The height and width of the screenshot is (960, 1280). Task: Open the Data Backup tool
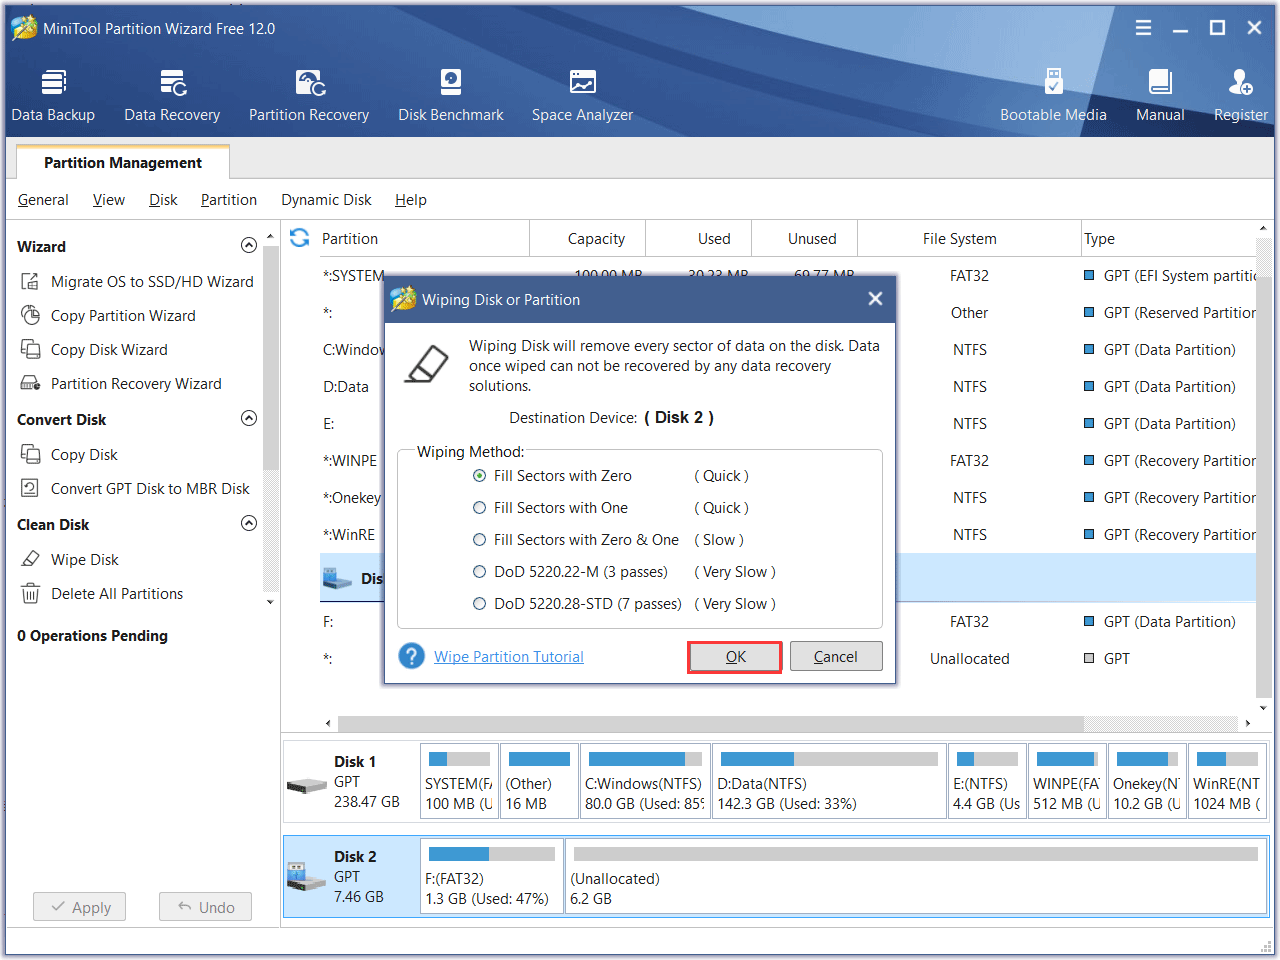(53, 96)
